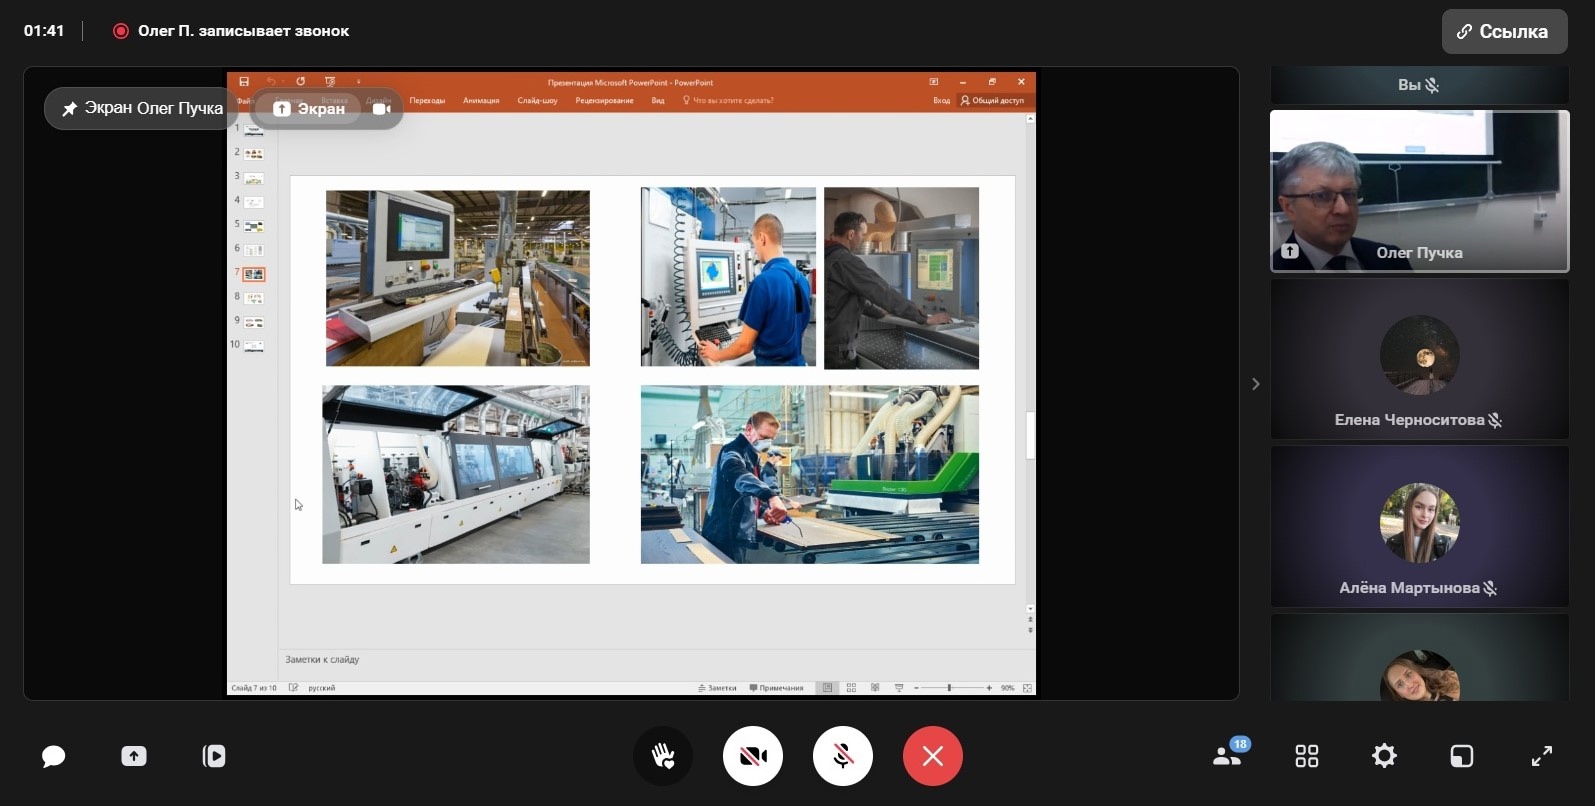Click zoom in plus in status bar

[989, 688]
